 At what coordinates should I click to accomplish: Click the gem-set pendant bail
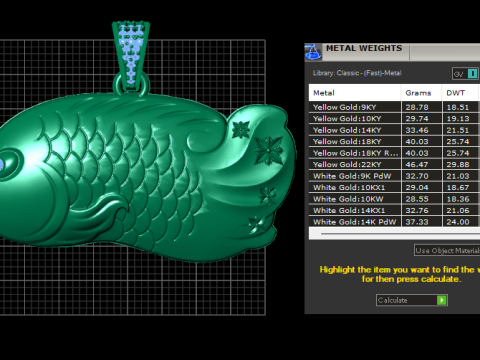131,57
